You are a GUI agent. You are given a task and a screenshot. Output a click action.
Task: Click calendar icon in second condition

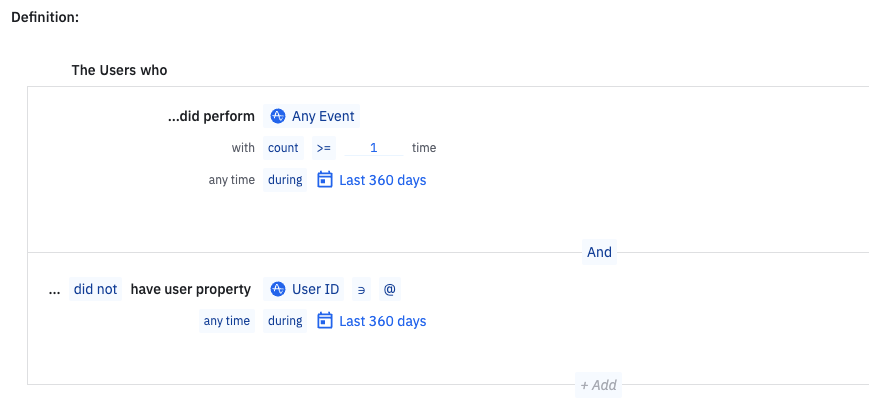pyautogui.click(x=325, y=321)
